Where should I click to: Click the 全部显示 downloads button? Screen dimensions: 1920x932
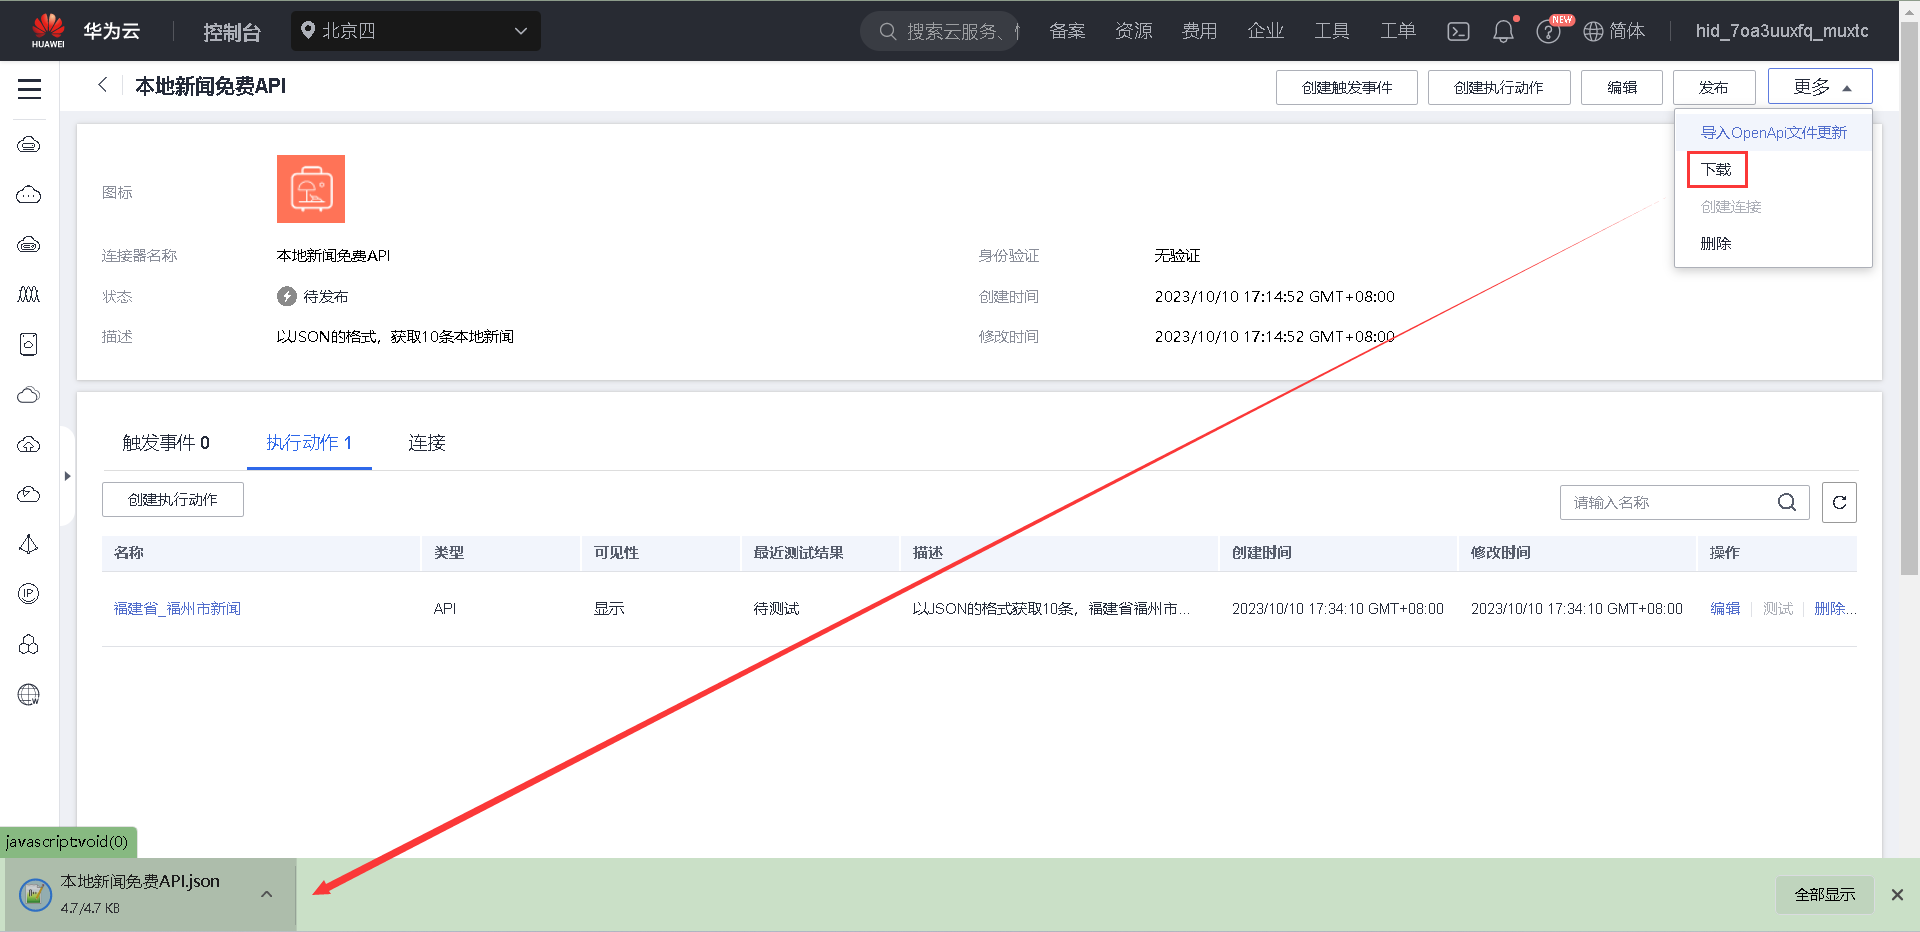point(1825,894)
